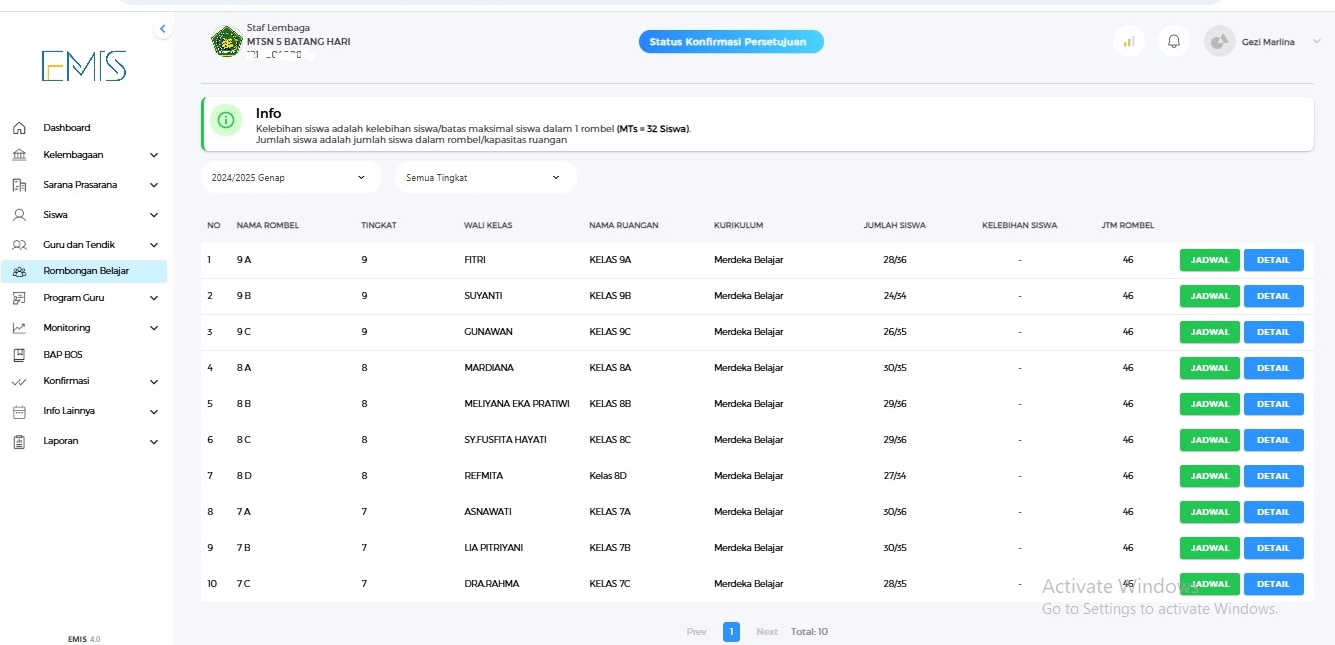Open the 2024/2025 Genap semester dropdown
This screenshot has width=1335, height=645.
(x=291, y=176)
